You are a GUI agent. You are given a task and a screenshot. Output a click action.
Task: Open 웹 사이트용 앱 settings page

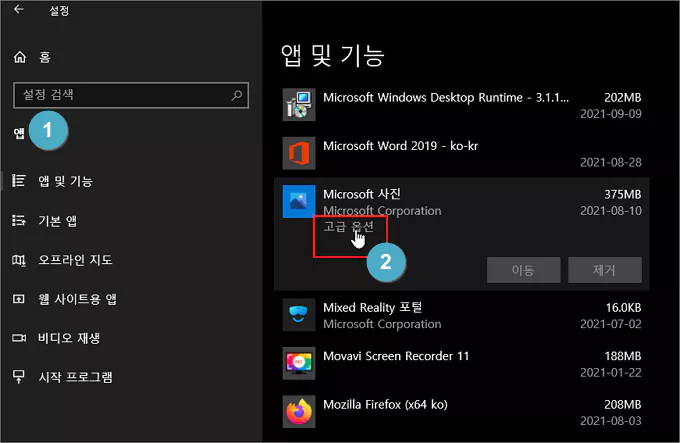click(78, 299)
